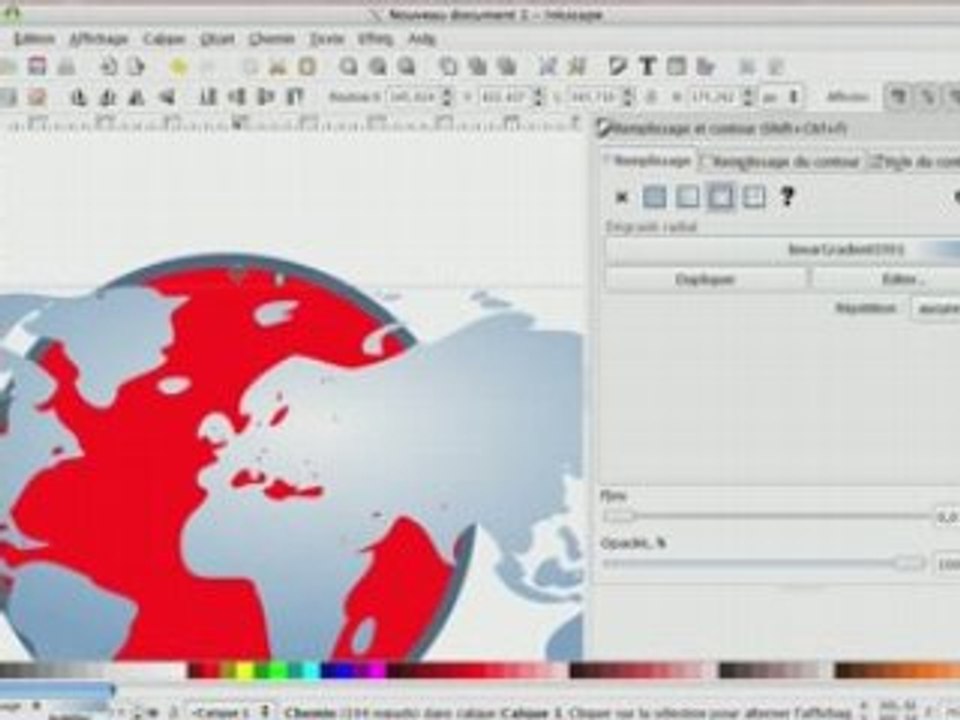Open Fill and Stroke dialog icon in toolbar
Viewport: 960px width, 720px height.
[x=618, y=66]
